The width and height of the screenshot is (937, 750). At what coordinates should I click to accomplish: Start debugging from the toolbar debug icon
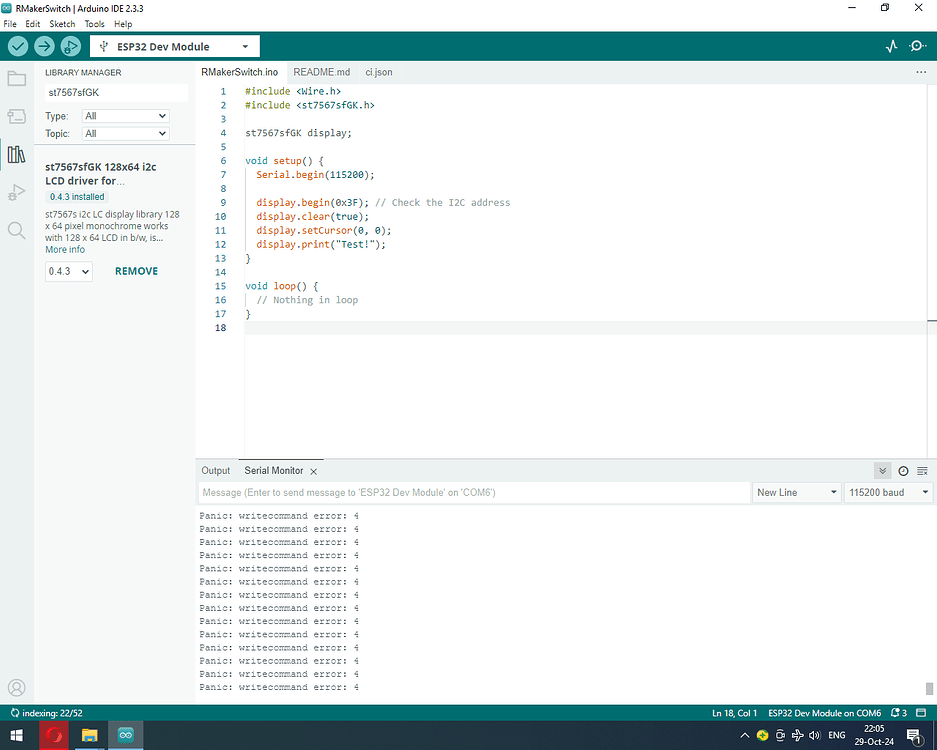coord(70,46)
